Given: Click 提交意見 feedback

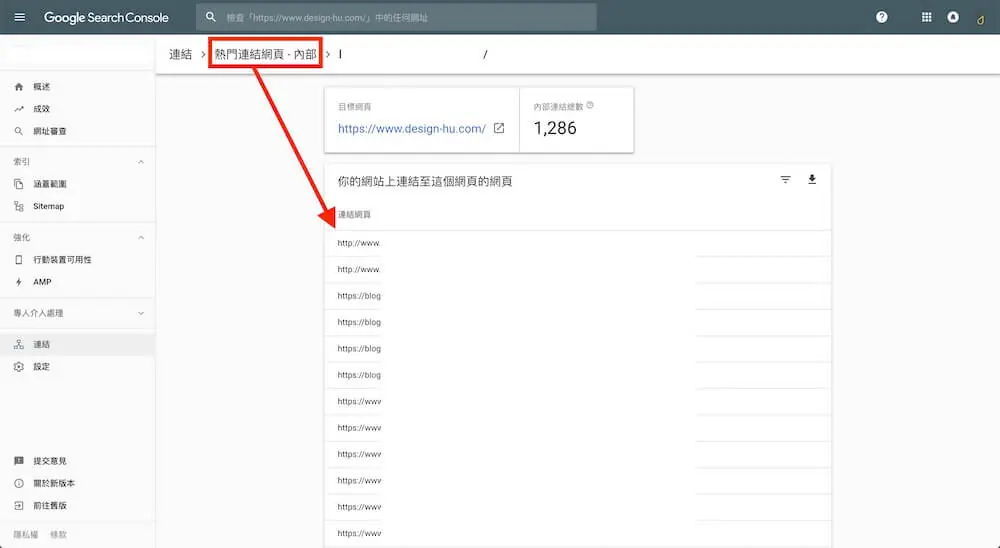Looking at the screenshot, I should (x=50, y=461).
